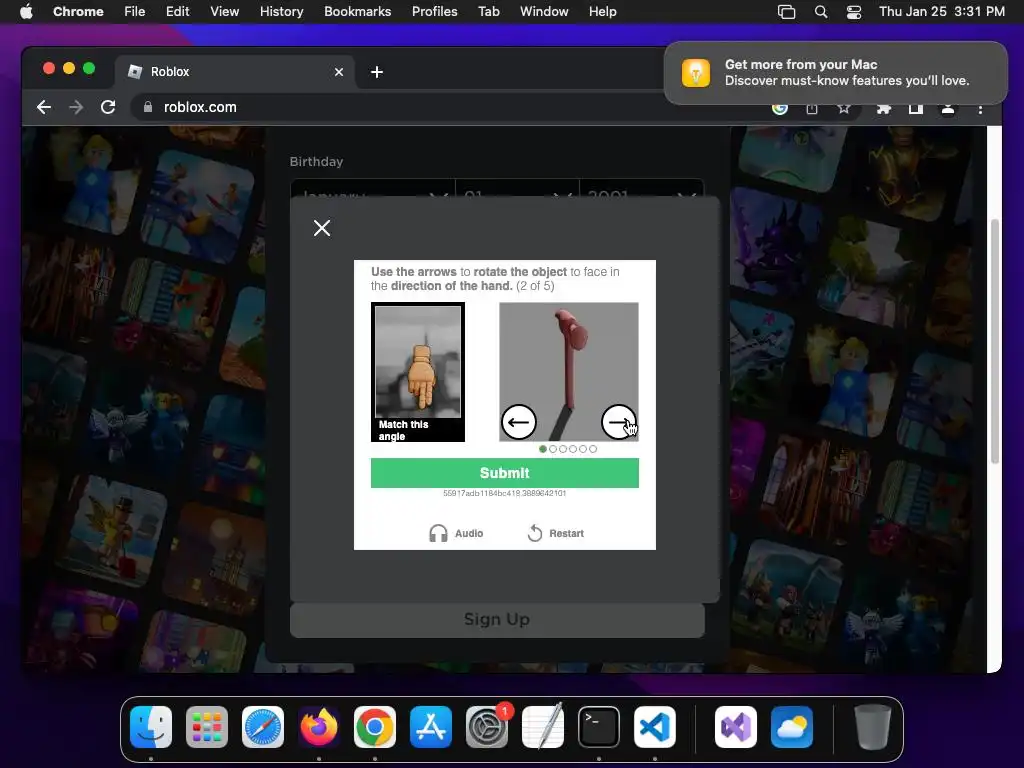Viewport: 1024px width, 768px height.
Task: Switch to the Audio challenge
Action: coord(456,534)
